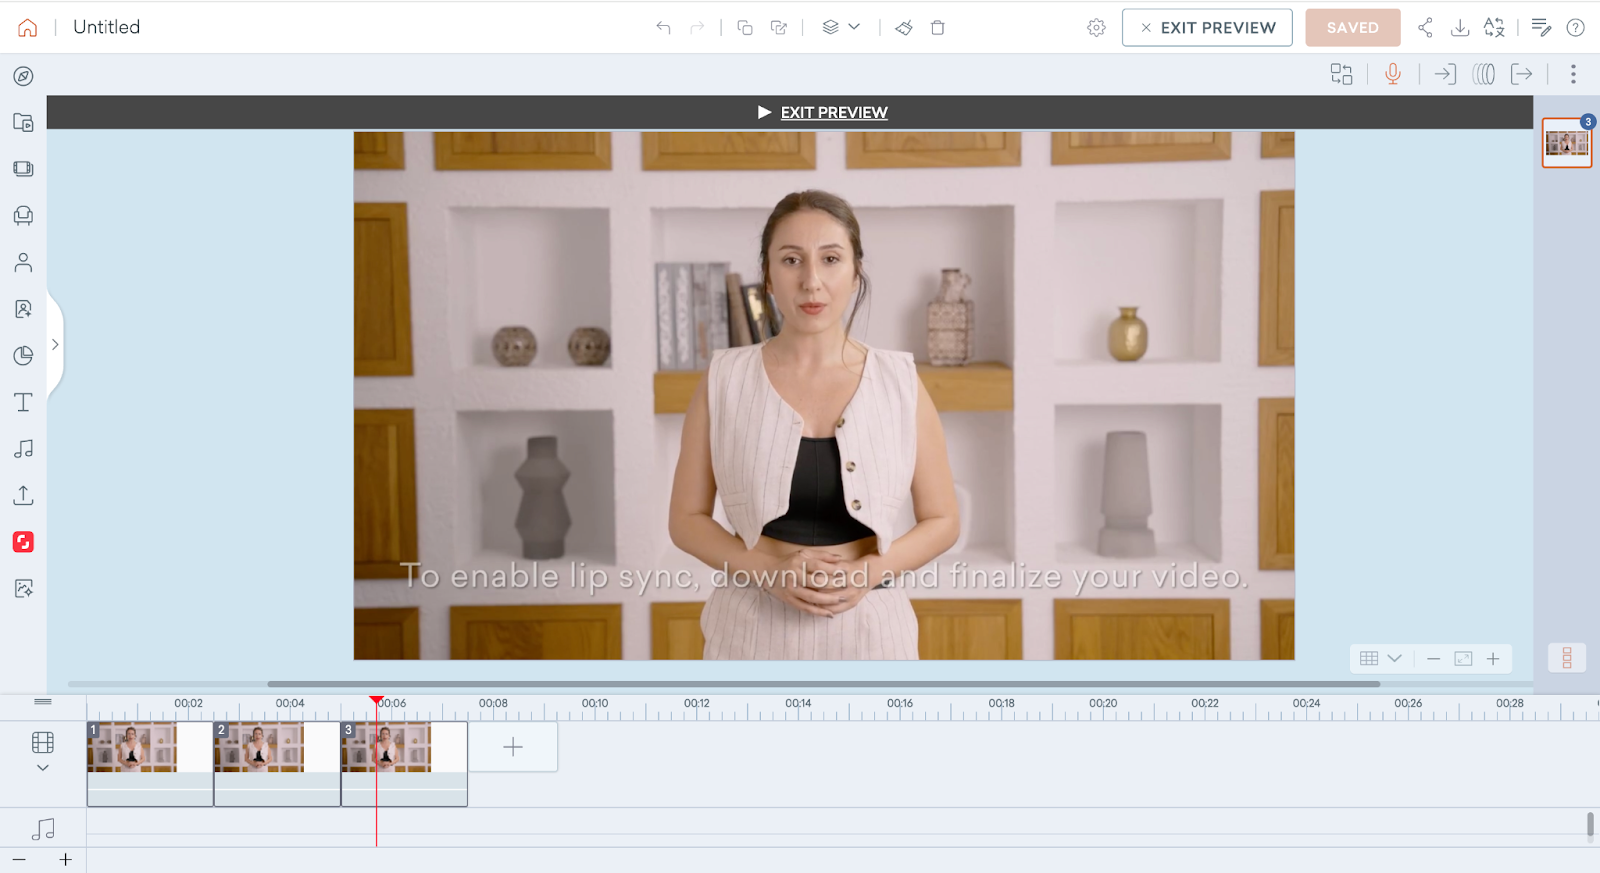Open the grid view dropdown
This screenshot has height=873, width=1600.
1380,658
